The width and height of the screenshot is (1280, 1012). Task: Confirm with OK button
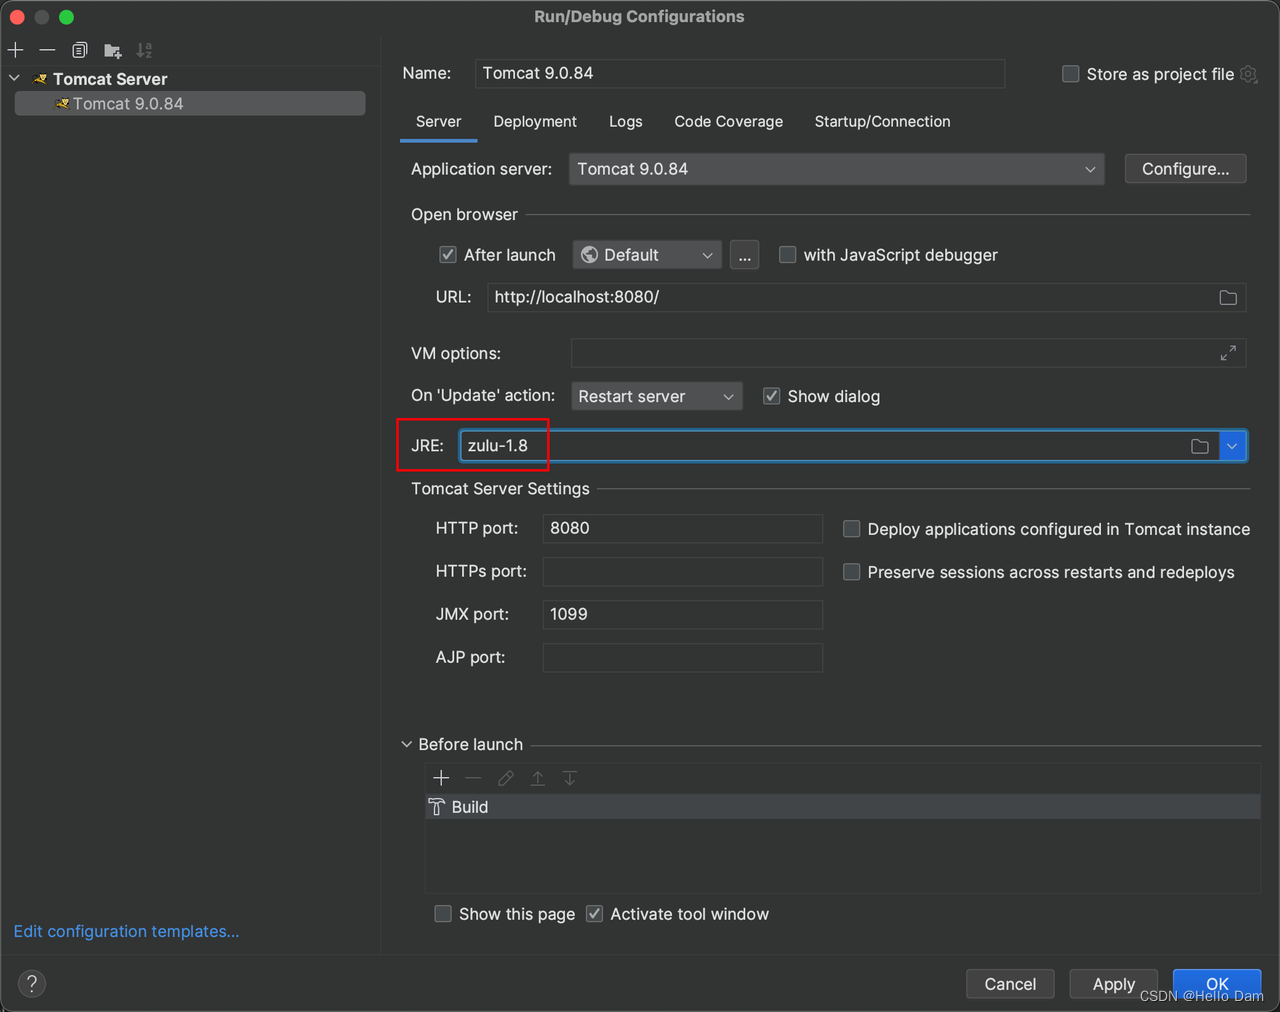point(1217,984)
